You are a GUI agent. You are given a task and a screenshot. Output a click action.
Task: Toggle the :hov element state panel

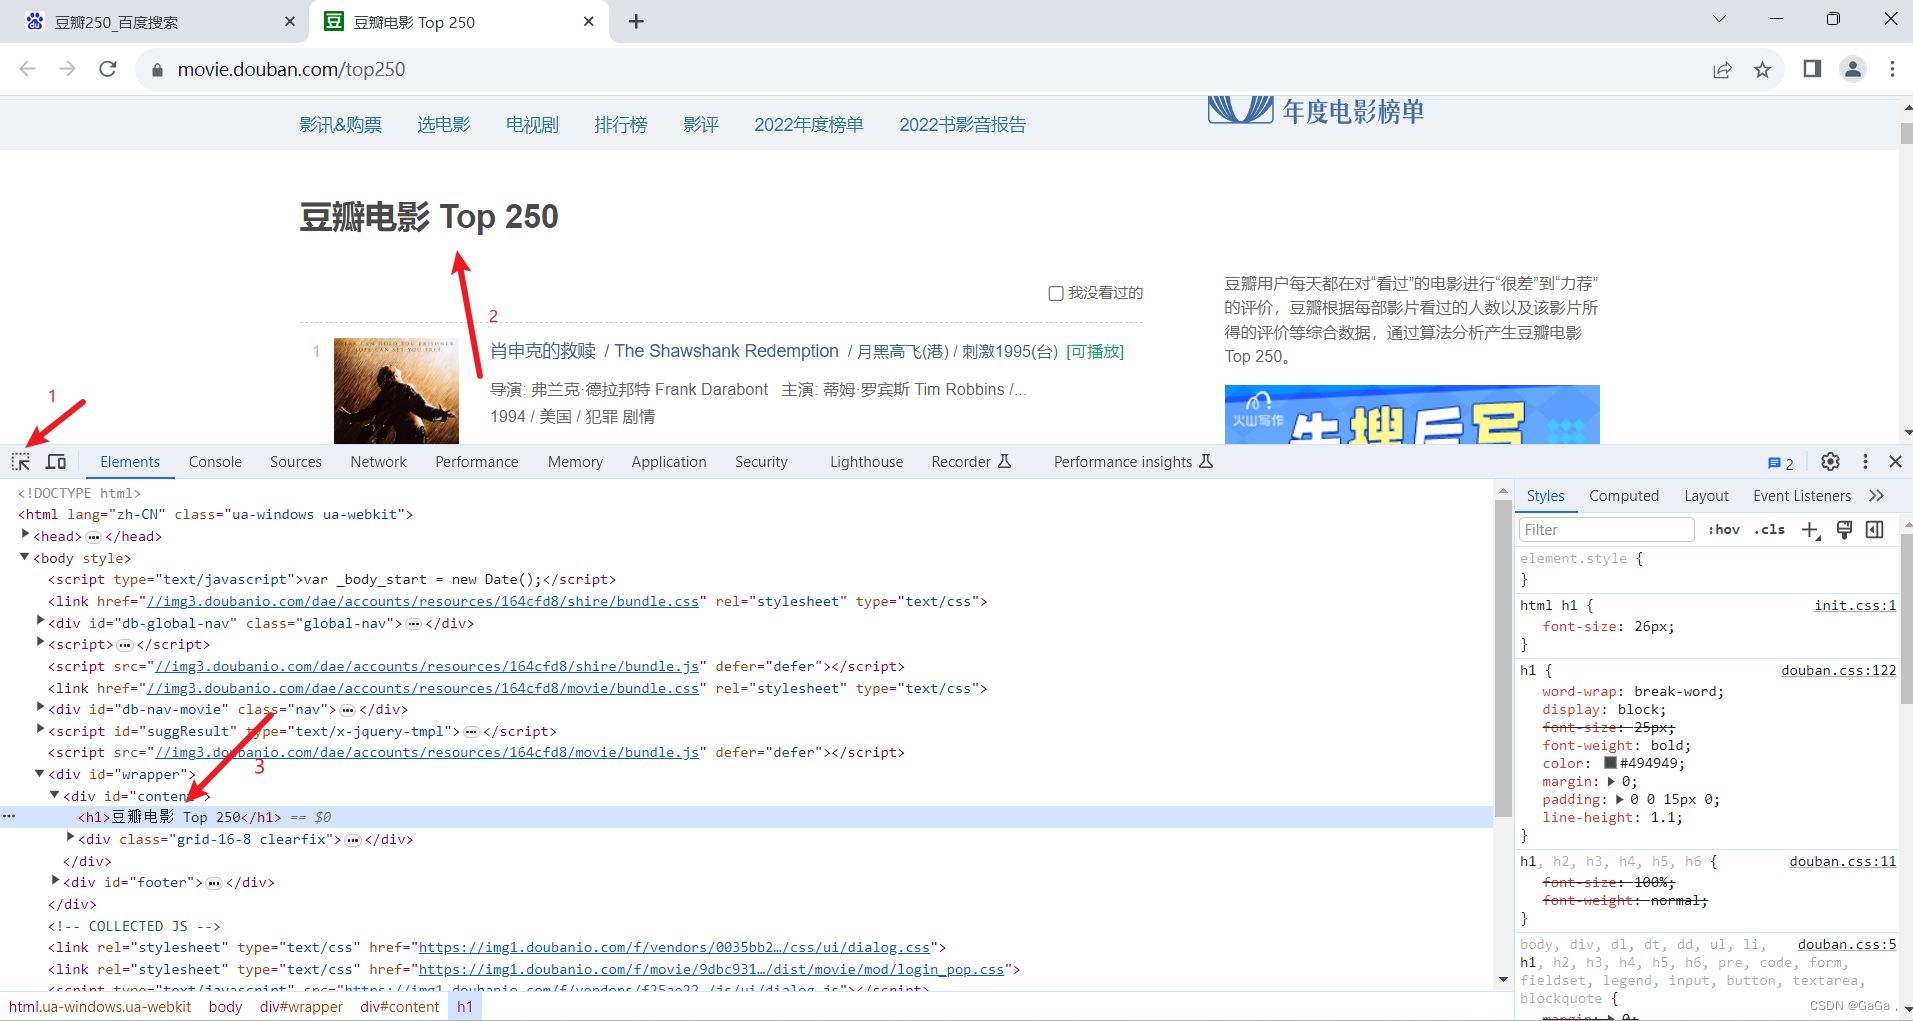click(1723, 530)
